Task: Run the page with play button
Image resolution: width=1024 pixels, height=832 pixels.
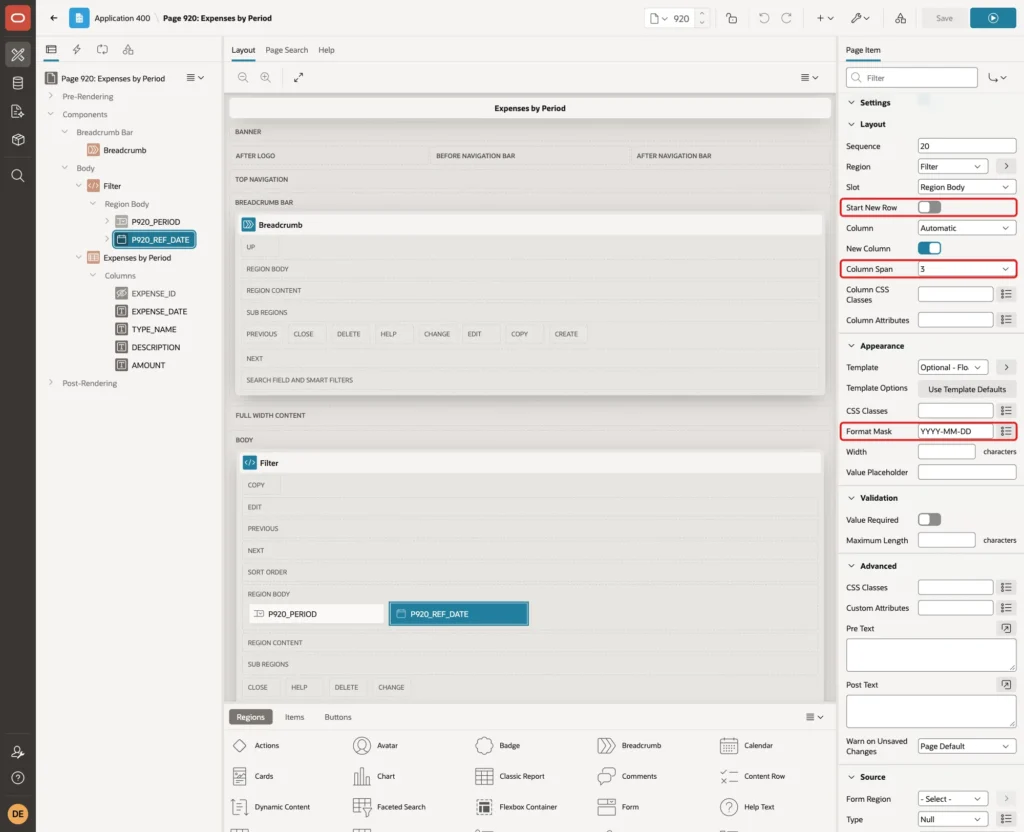Action: [x=993, y=18]
